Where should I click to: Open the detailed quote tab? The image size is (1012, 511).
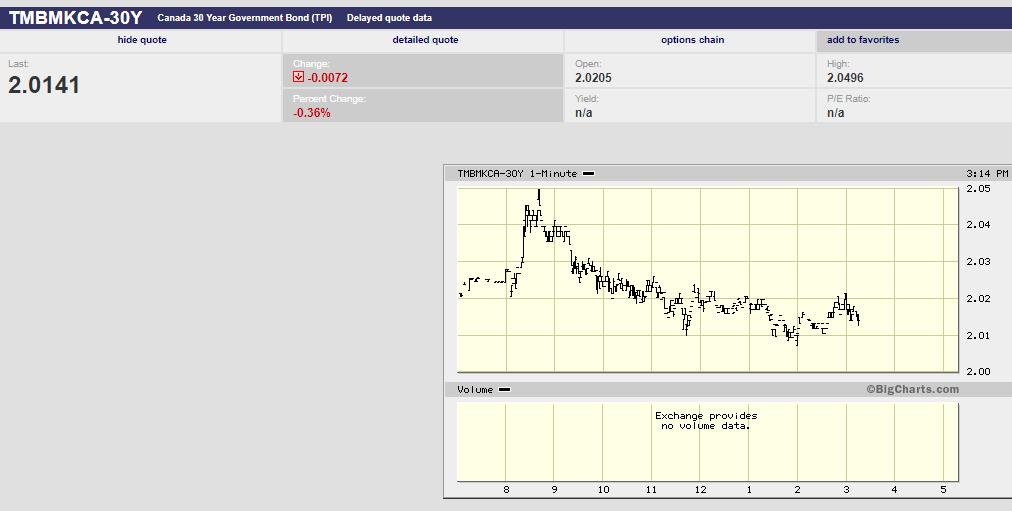pos(425,40)
